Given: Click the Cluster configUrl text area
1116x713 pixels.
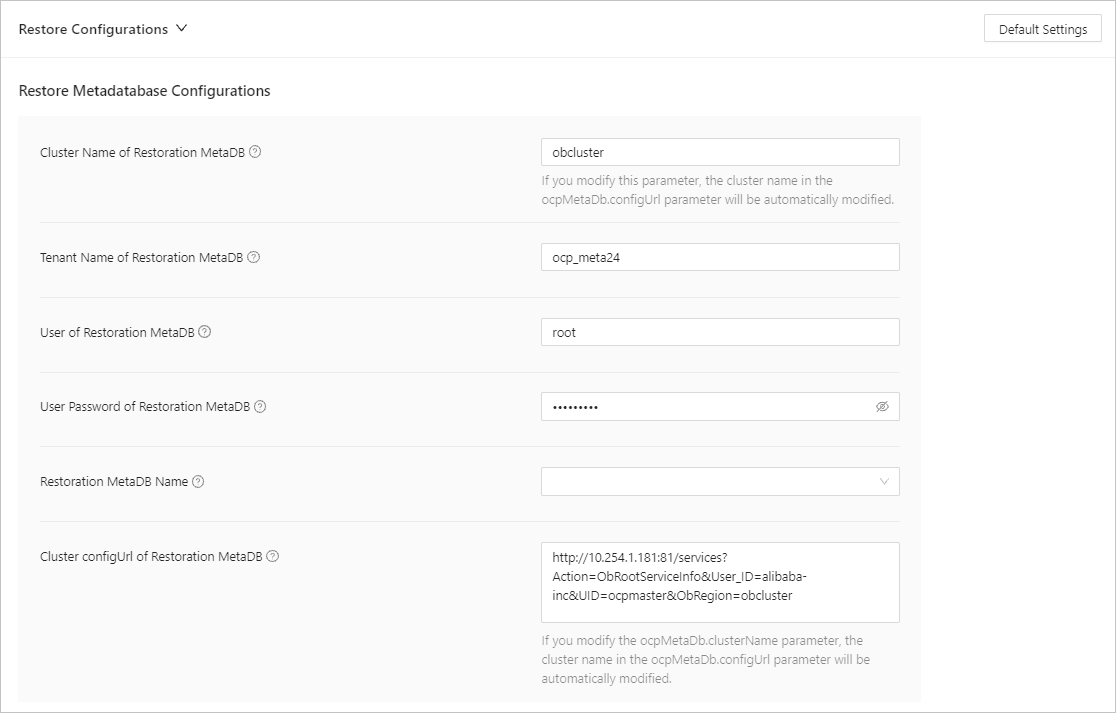Looking at the screenshot, I should click(720, 582).
